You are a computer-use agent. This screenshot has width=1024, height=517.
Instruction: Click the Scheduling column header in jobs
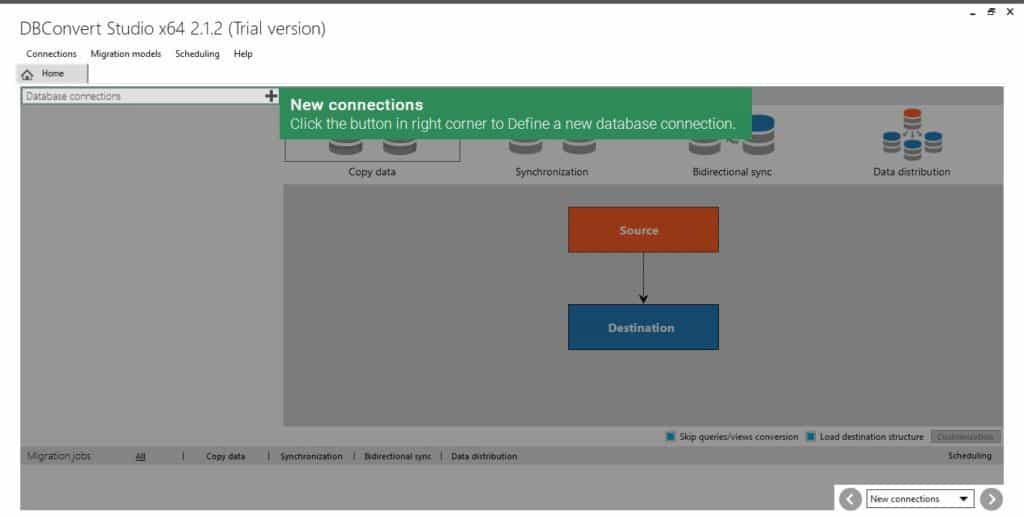tap(969, 456)
